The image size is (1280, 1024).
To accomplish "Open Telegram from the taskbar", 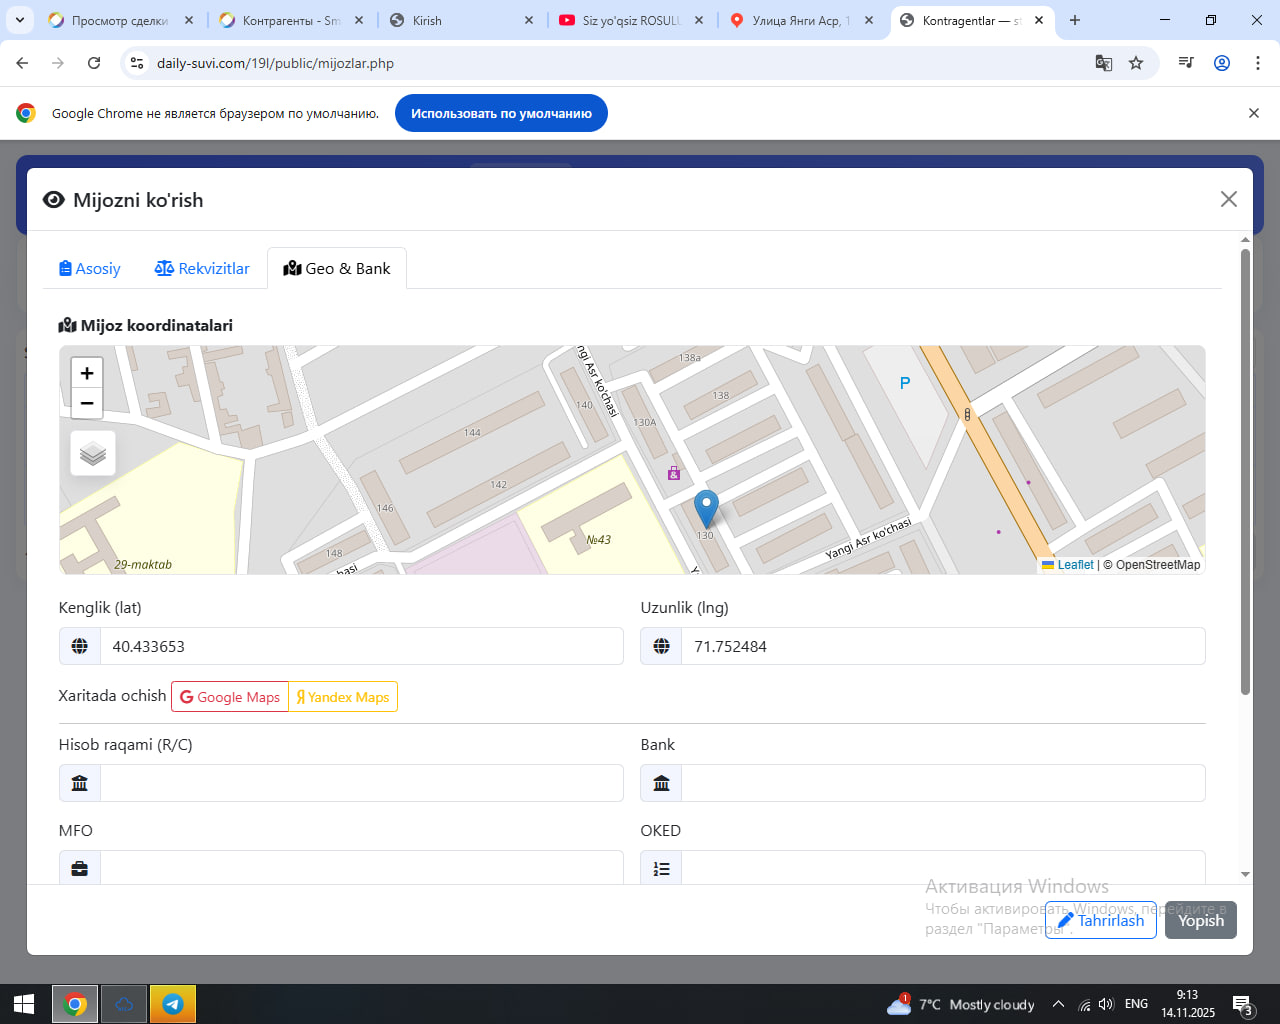I will pos(172,1004).
